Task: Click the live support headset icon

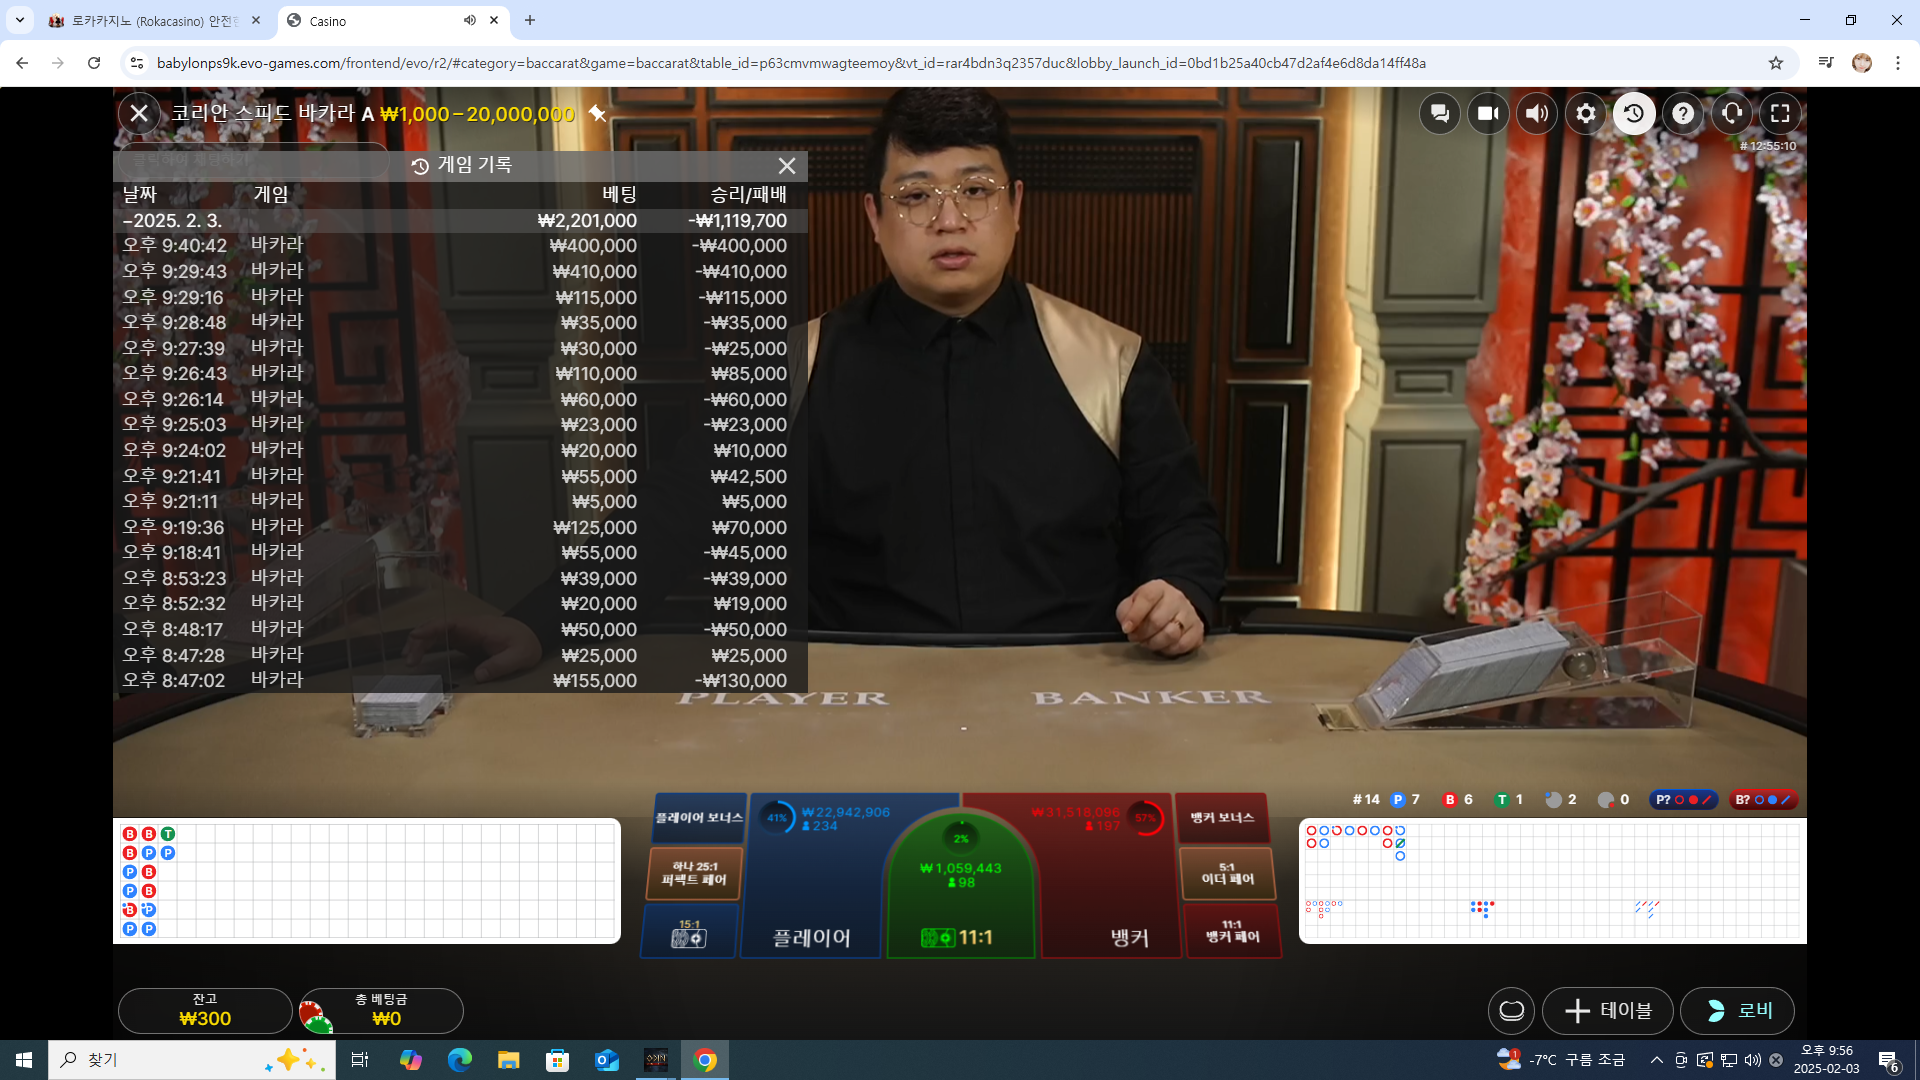Action: tap(1732, 114)
